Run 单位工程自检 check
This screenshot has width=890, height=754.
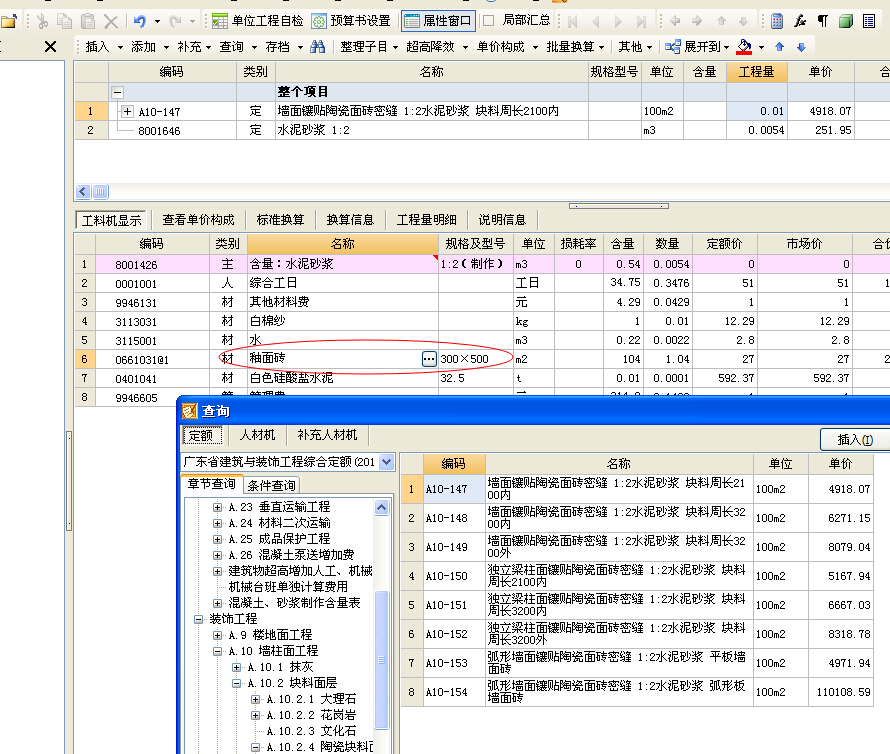pyautogui.click(x=257, y=21)
